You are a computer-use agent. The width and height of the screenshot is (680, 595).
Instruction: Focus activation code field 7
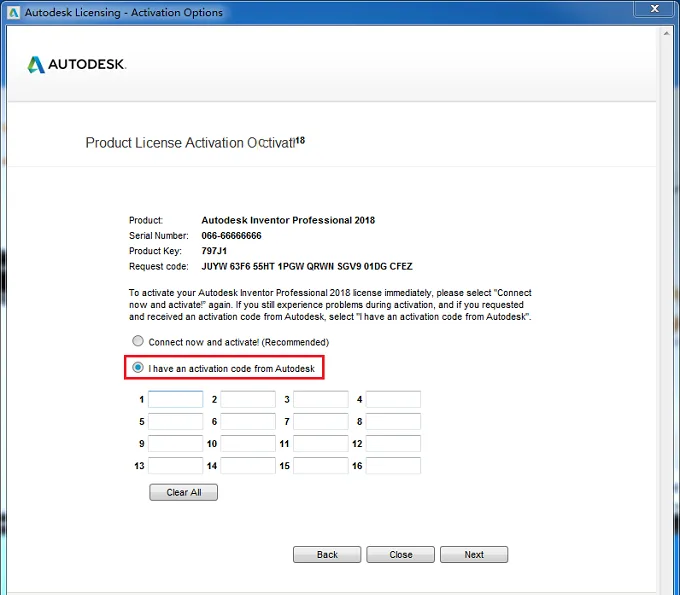tap(321, 422)
